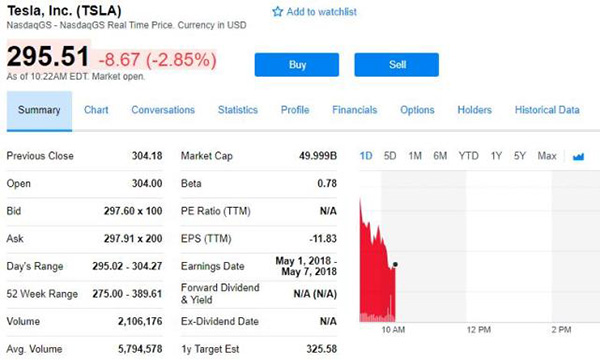Click the Add to watchlist link
This screenshot has width=600, height=364.
[321, 12]
